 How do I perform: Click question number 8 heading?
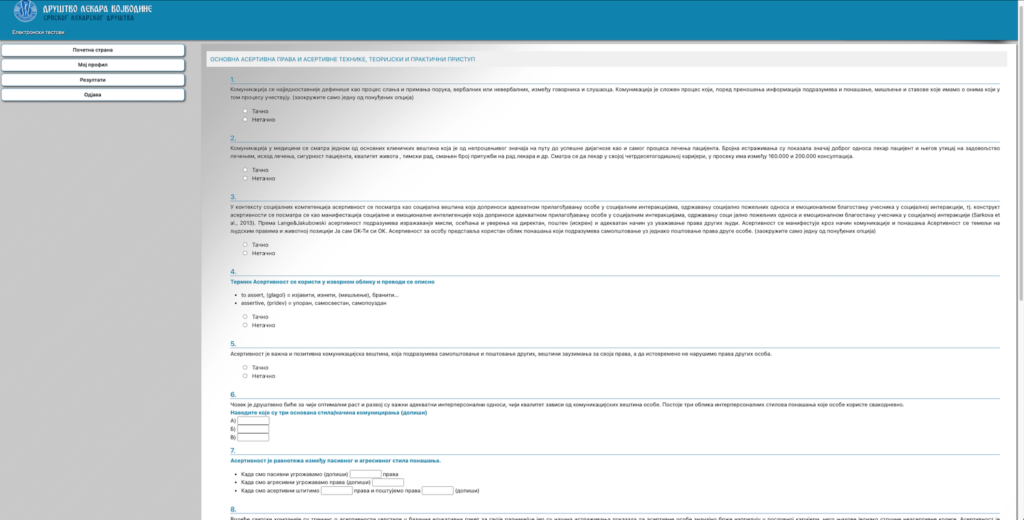pos(233,510)
